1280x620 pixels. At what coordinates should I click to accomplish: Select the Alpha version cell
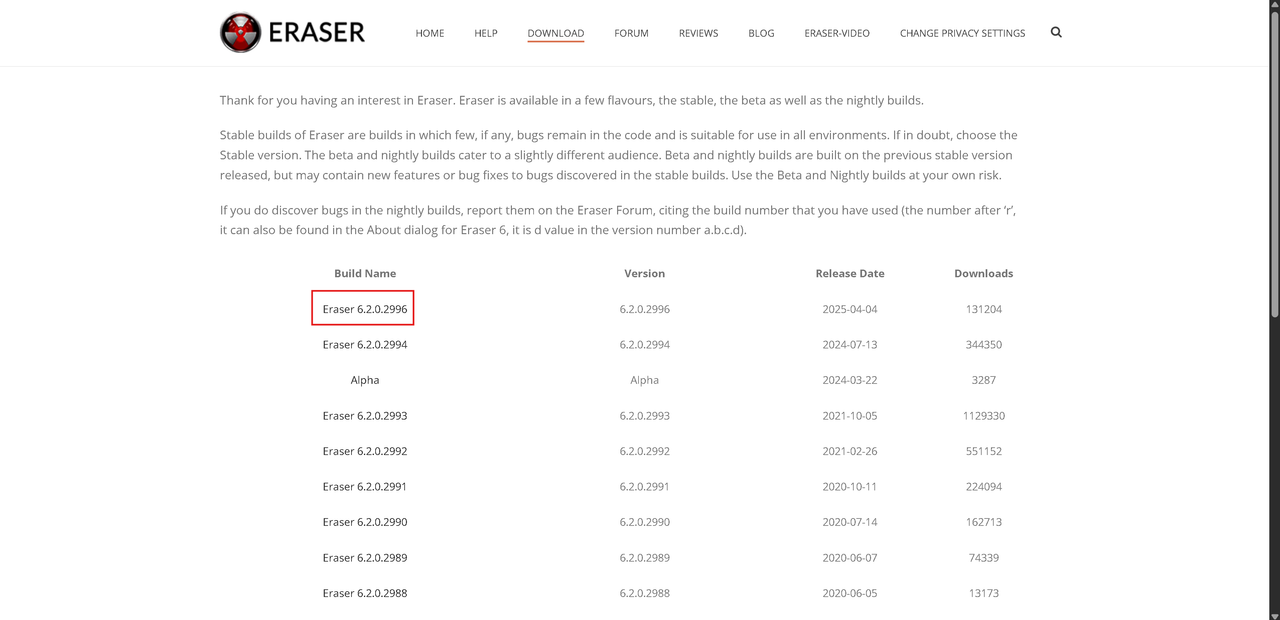(x=645, y=380)
